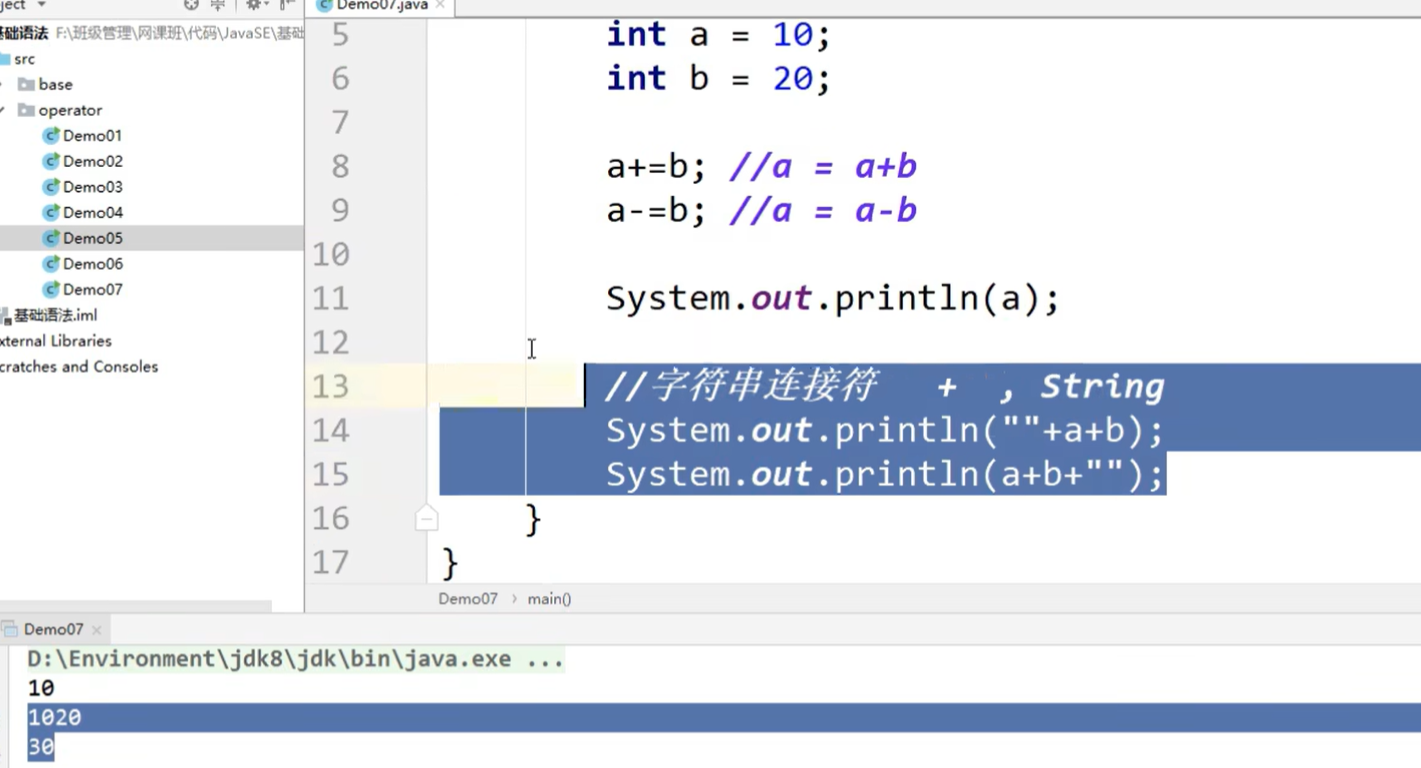
Task: Click the locate opened file target icon
Action: 191,5
